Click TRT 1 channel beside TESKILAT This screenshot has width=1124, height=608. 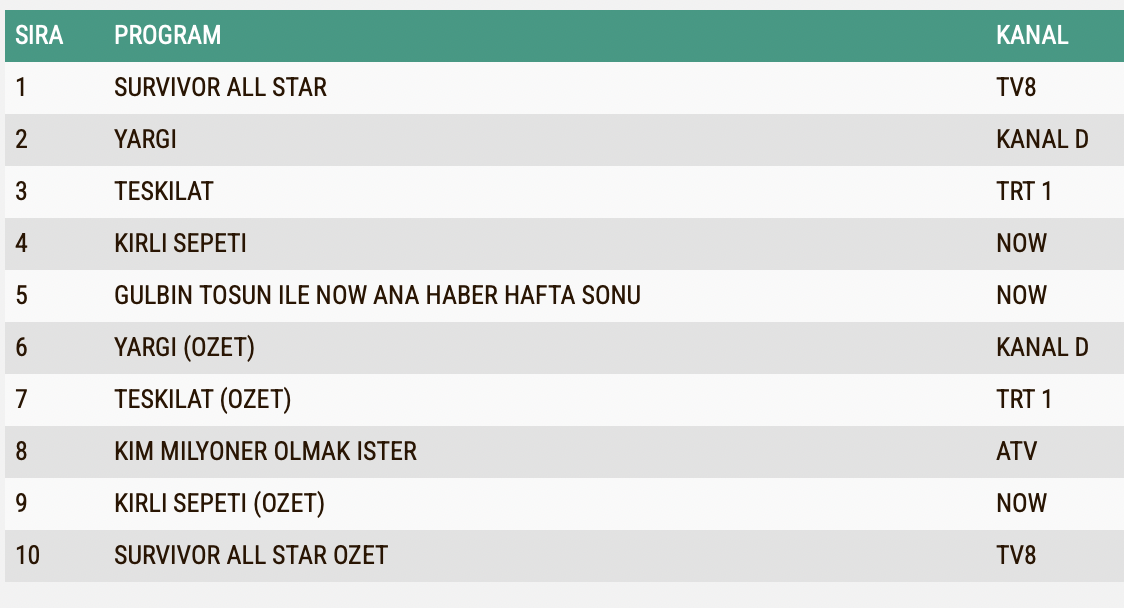pyautogui.click(x=1024, y=191)
